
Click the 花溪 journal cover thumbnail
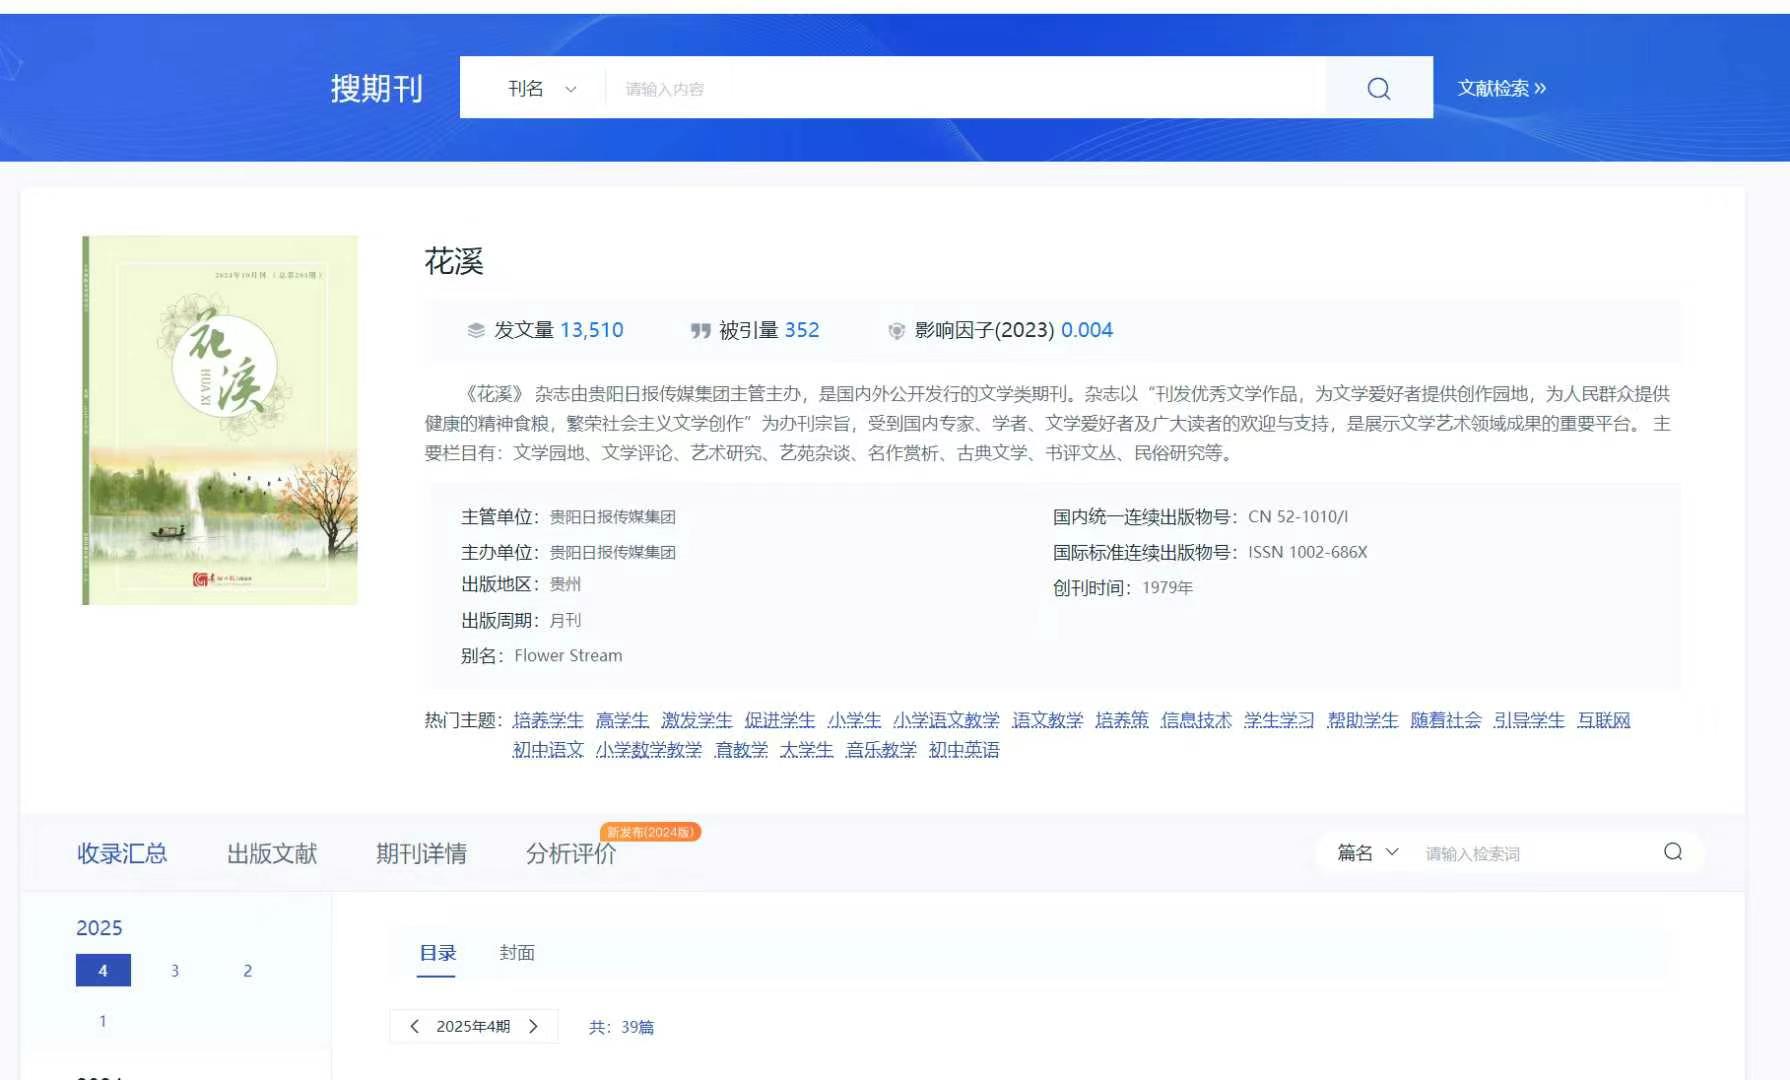[220, 420]
